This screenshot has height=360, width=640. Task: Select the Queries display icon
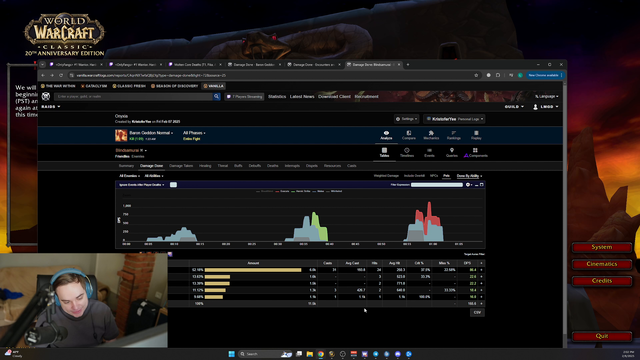coord(451,151)
